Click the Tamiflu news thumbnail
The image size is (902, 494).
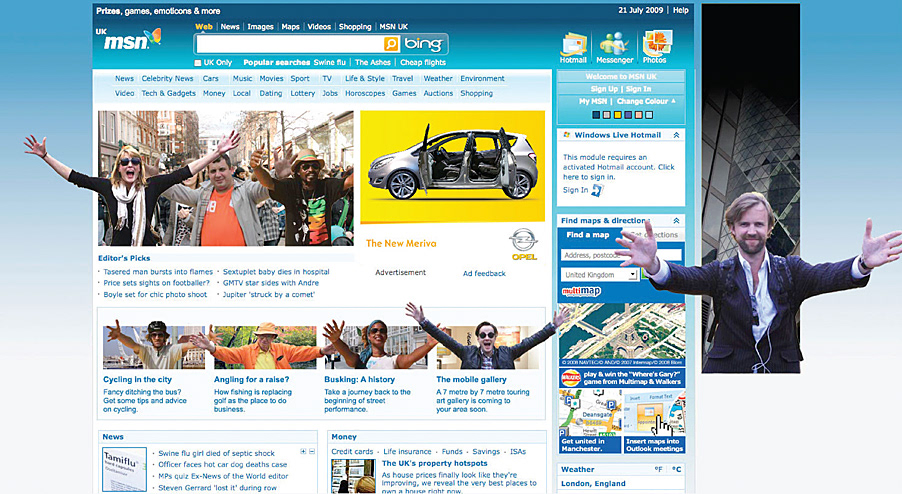124,469
